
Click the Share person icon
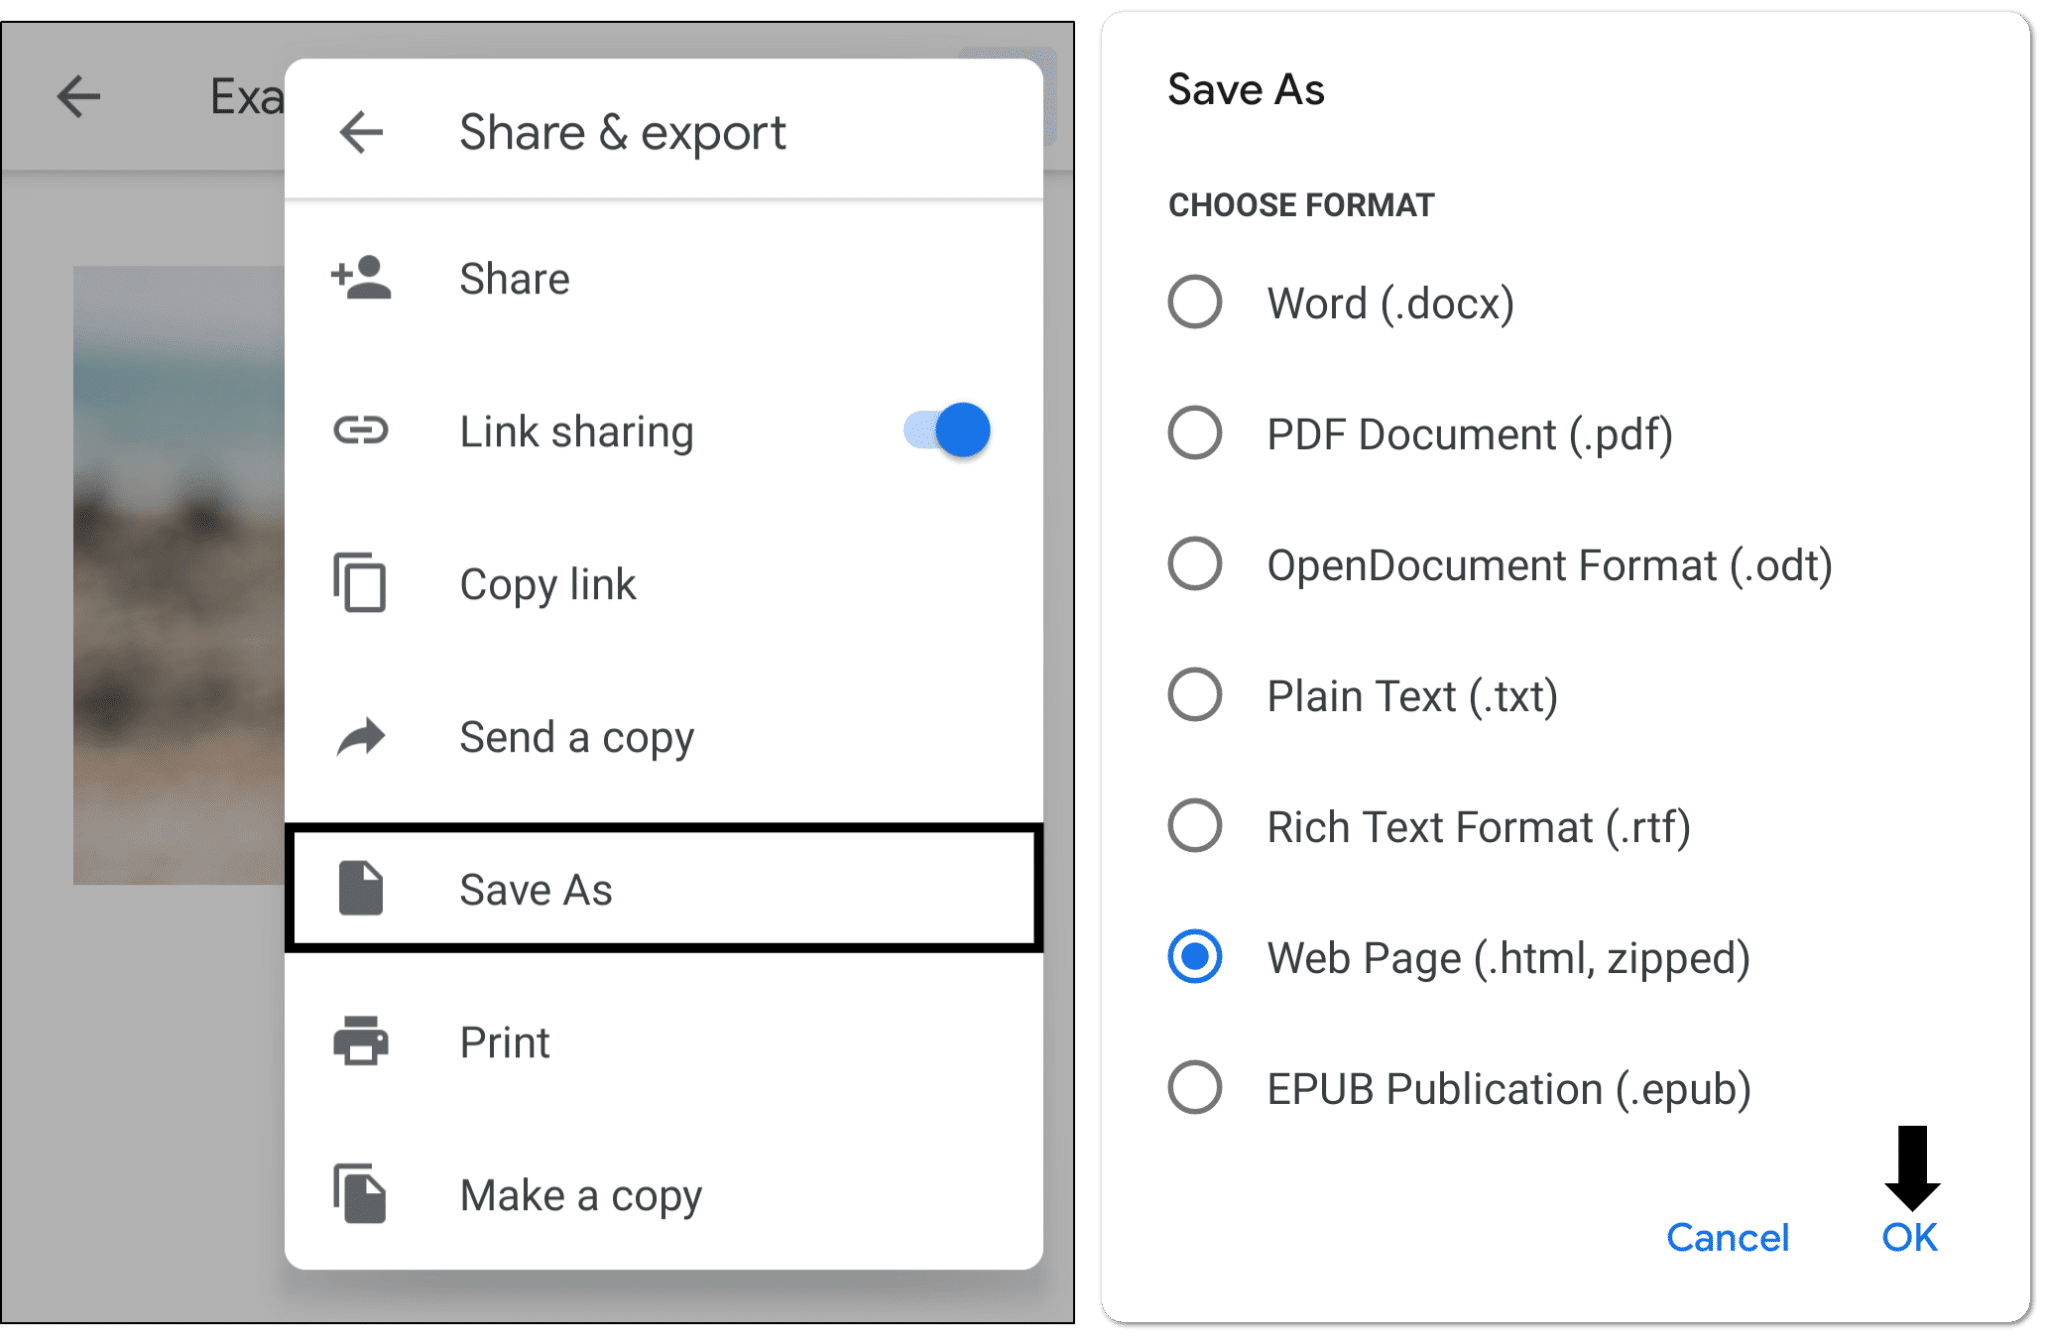pyautogui.click(x=360, y=280)
